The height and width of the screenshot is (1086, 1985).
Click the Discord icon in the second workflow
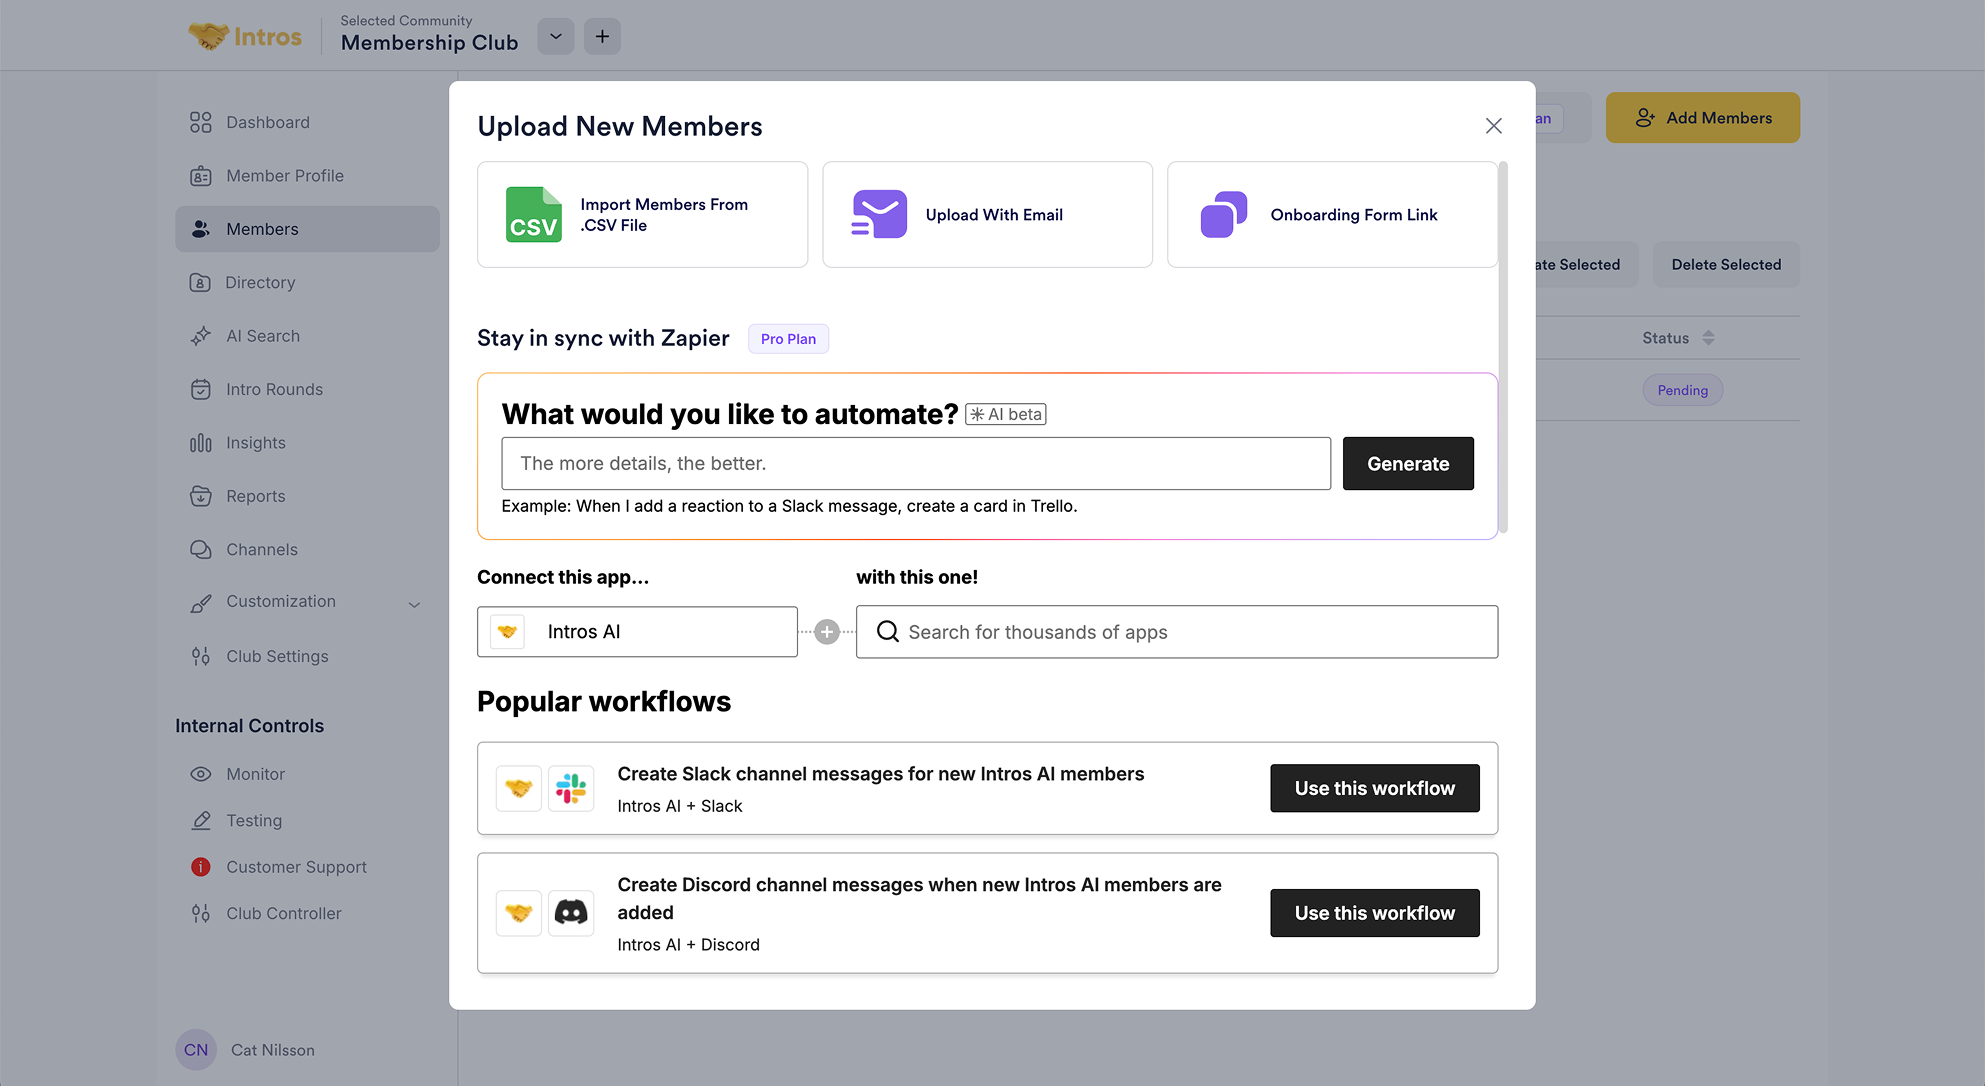[x=571, y=913]
